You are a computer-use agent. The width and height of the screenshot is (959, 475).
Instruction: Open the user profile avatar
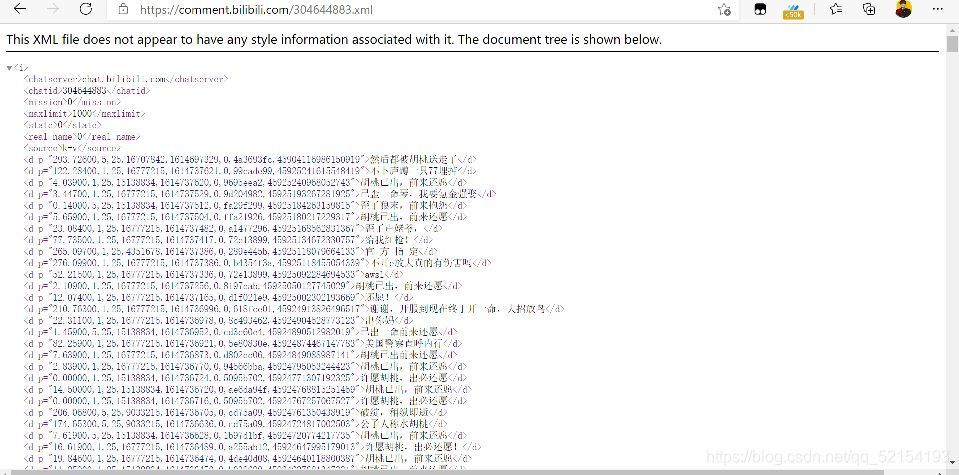(903, 9)
